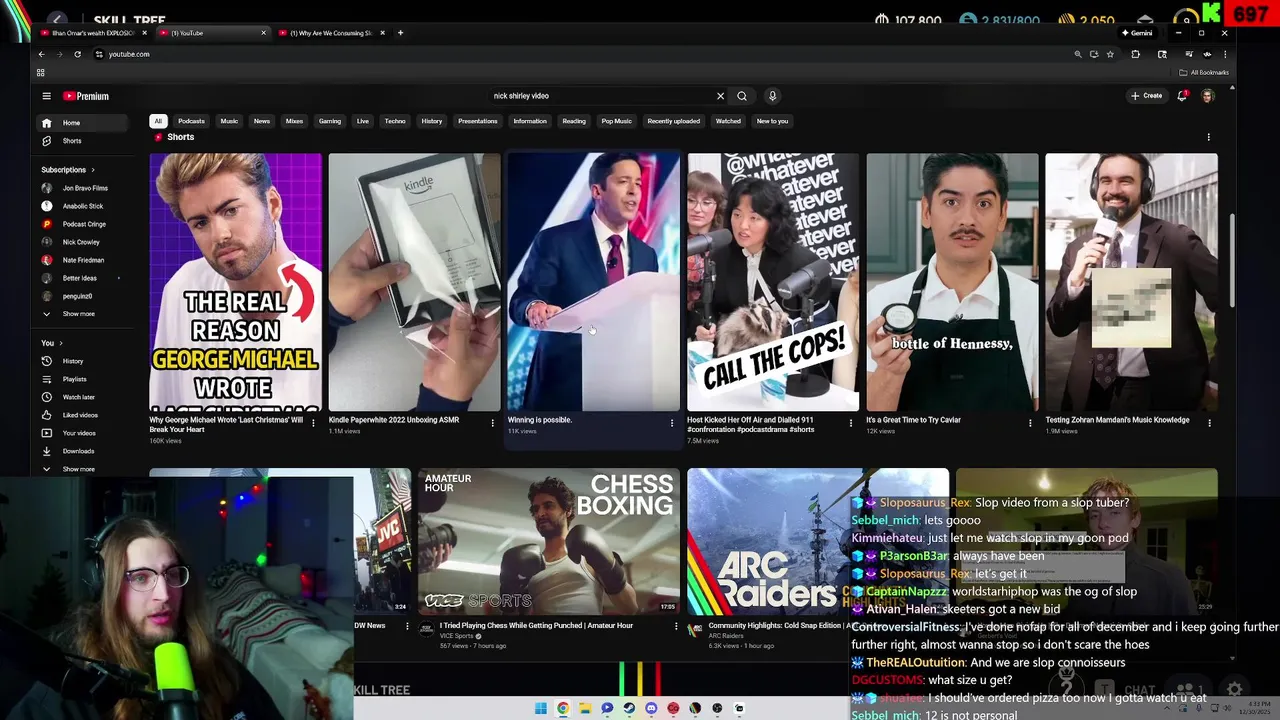Open Chrome extensions puzzle icon
1280x720 pixels.
(x=1135, y=54)
